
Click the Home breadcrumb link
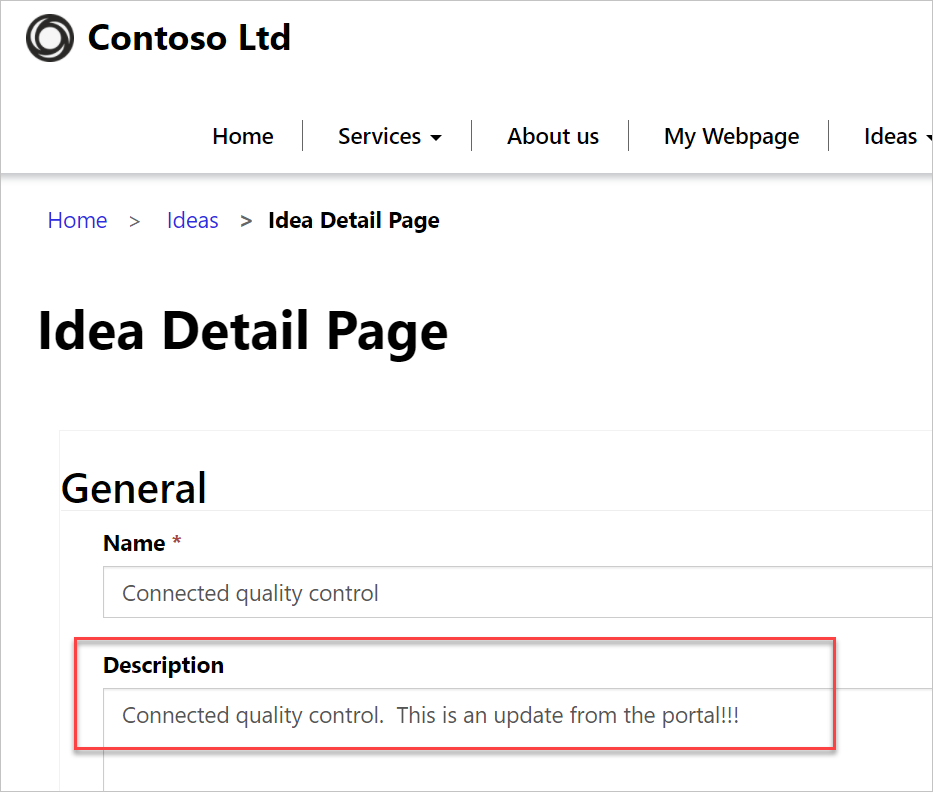[77, 220]
